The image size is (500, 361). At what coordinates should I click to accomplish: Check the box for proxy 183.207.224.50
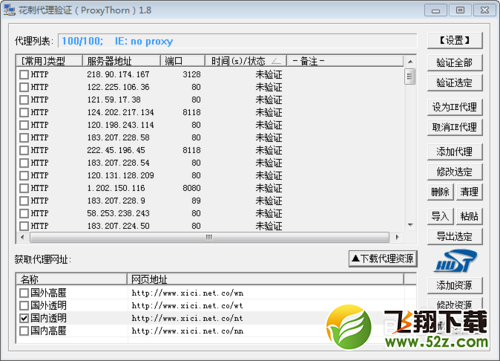(24, 226)
